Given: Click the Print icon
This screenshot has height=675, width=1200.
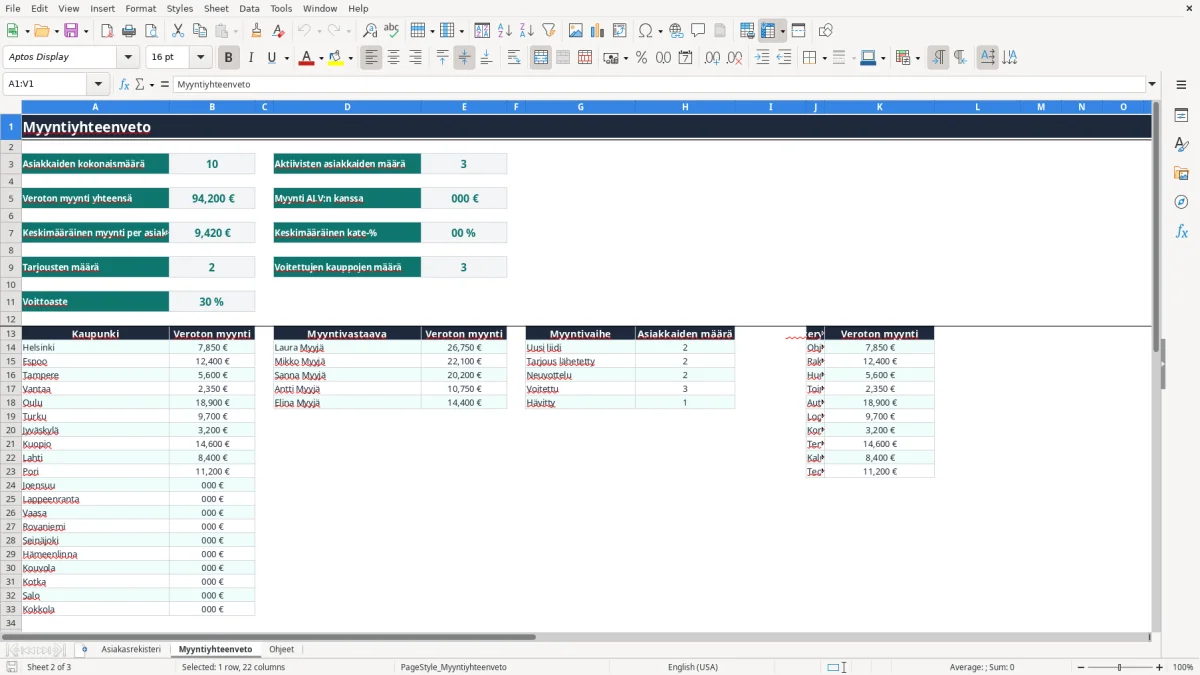Looking at the screenshot, I should pos(128,31).
